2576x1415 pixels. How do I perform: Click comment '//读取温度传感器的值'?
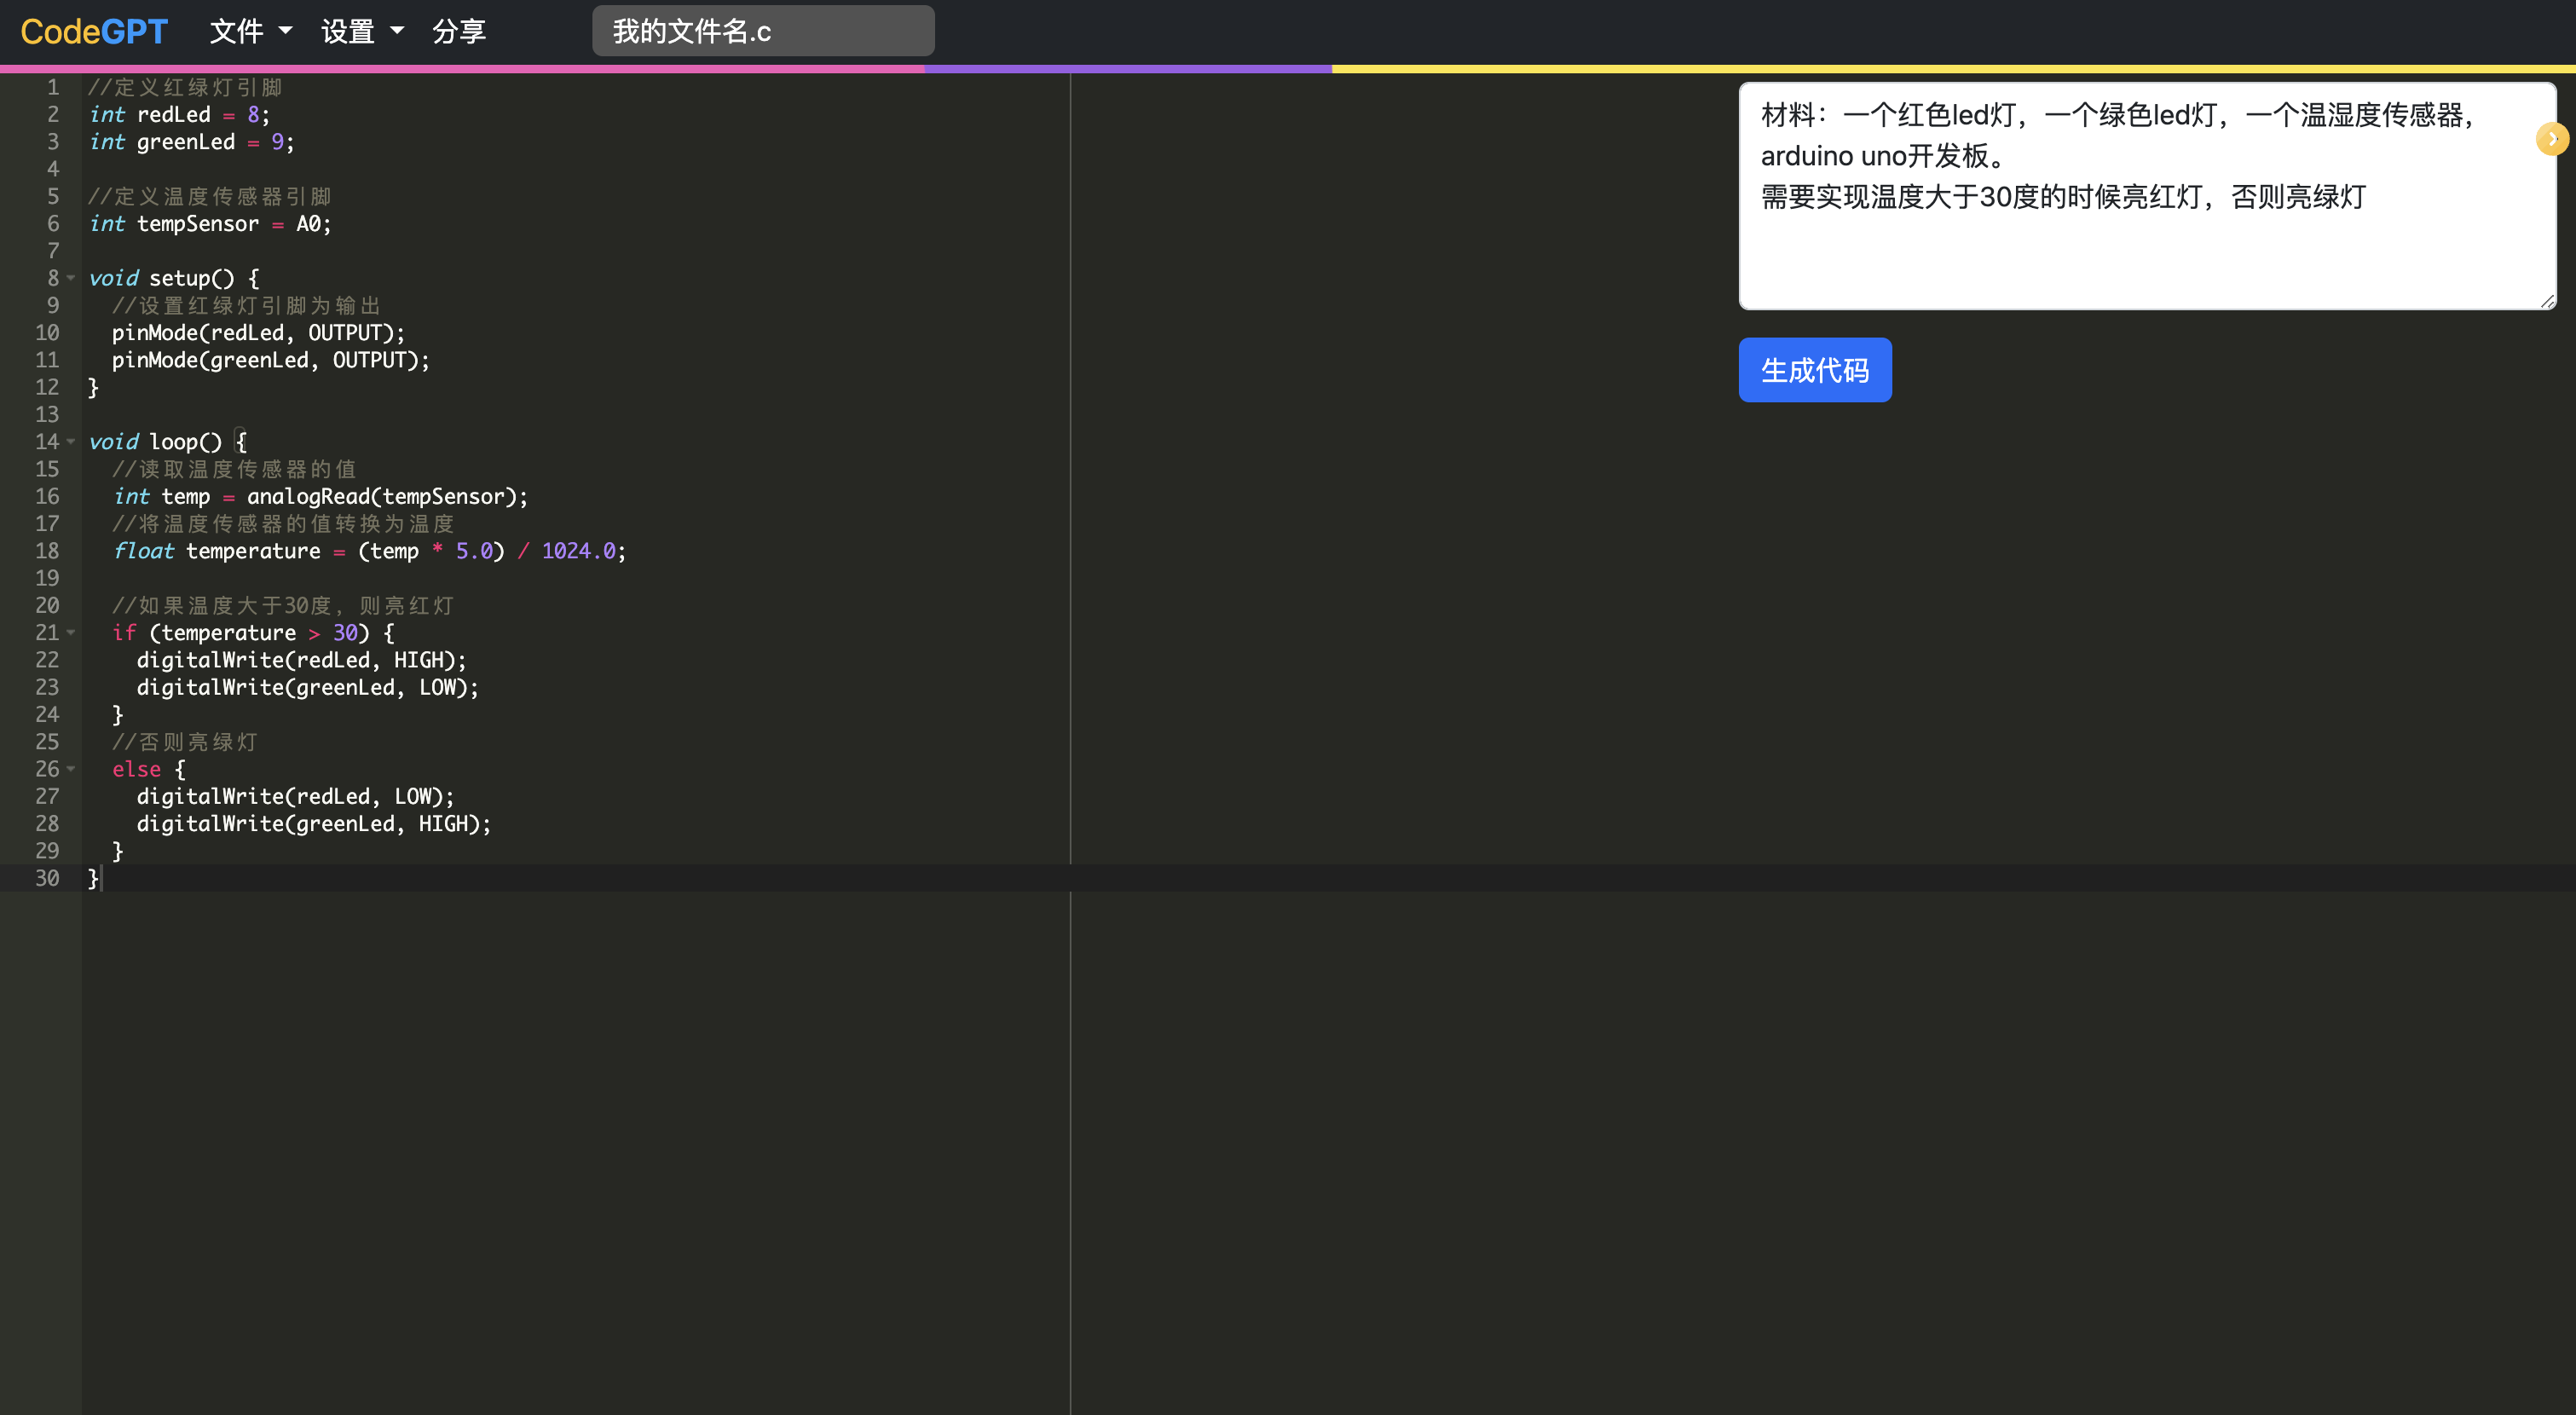234,469
